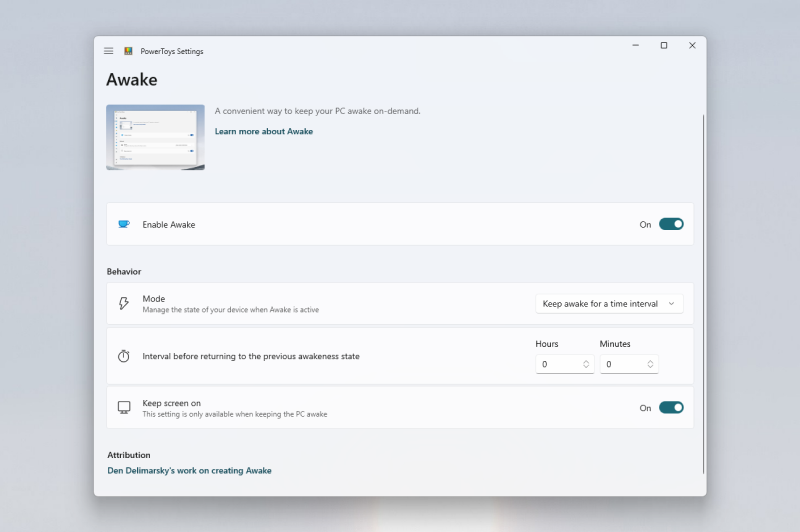This screenshot has height=532, width=800.
Task: Click the Hours spinner arrows
Action: [x=586, y=364]
